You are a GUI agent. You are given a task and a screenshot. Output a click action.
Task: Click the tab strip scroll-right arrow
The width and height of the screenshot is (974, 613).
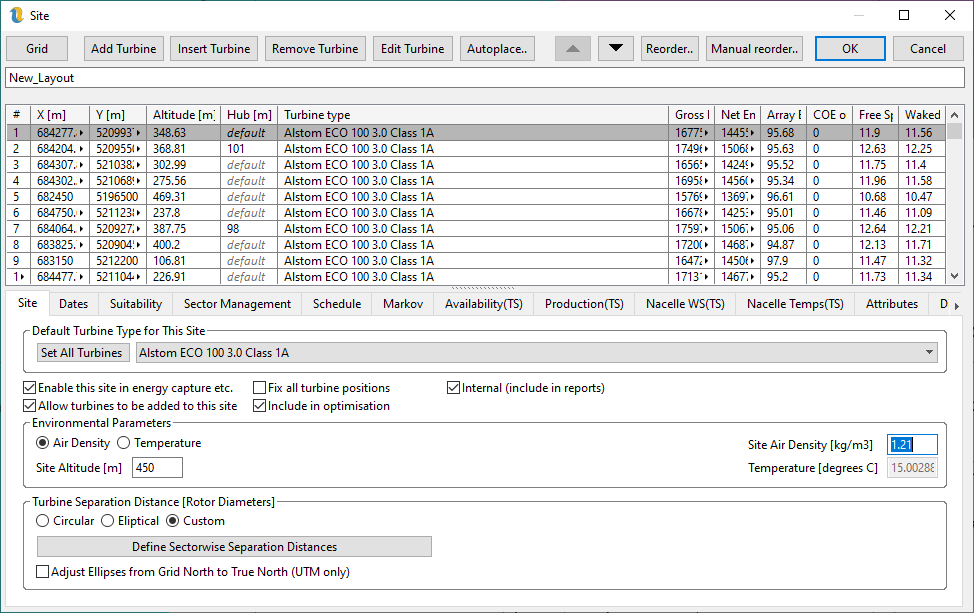point(956,304)
